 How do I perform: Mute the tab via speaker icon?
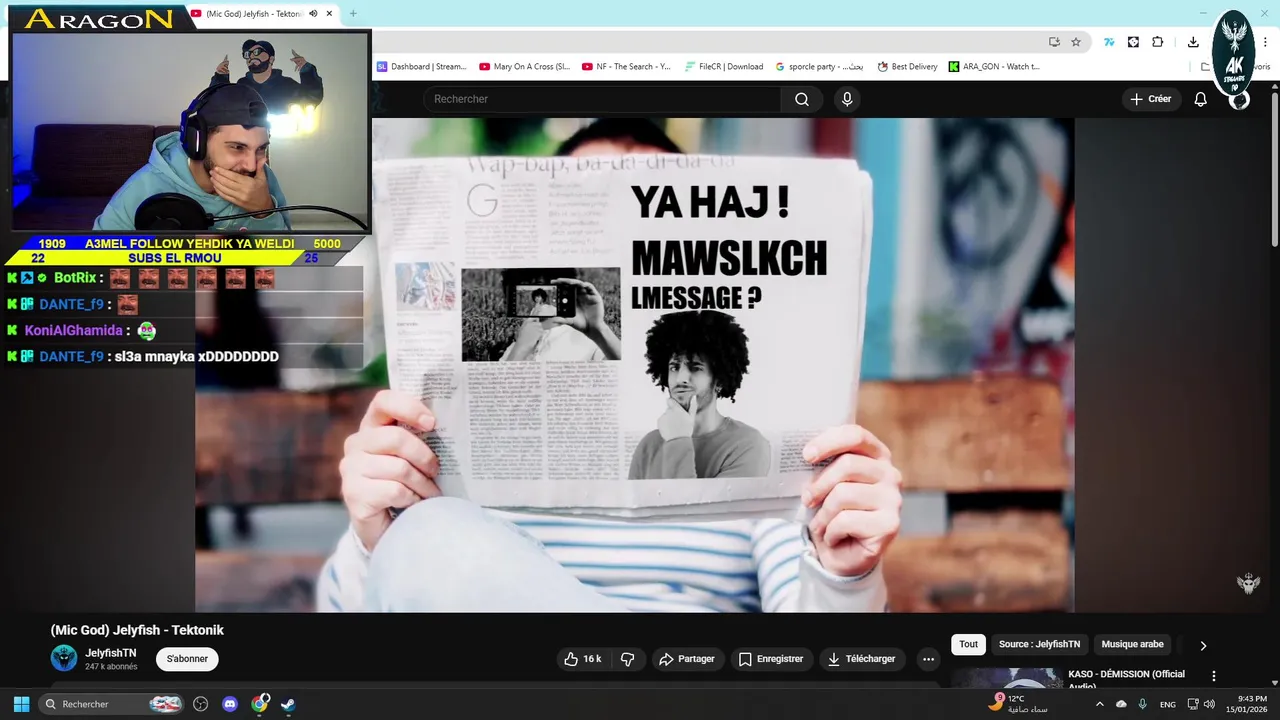coord(313,14)
